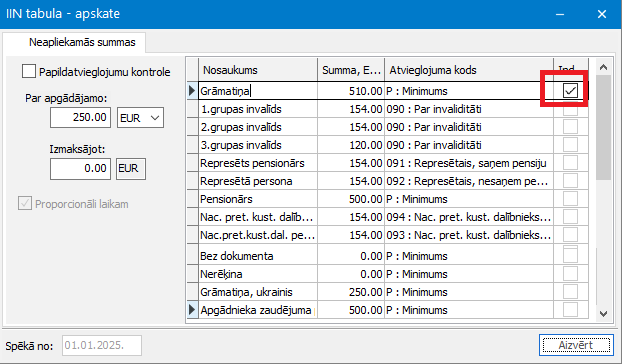This screenshot has height=364, width=623.
Task: Select the Apgādnieka zaudējuma row marker arrow
Action: [192, 310]
